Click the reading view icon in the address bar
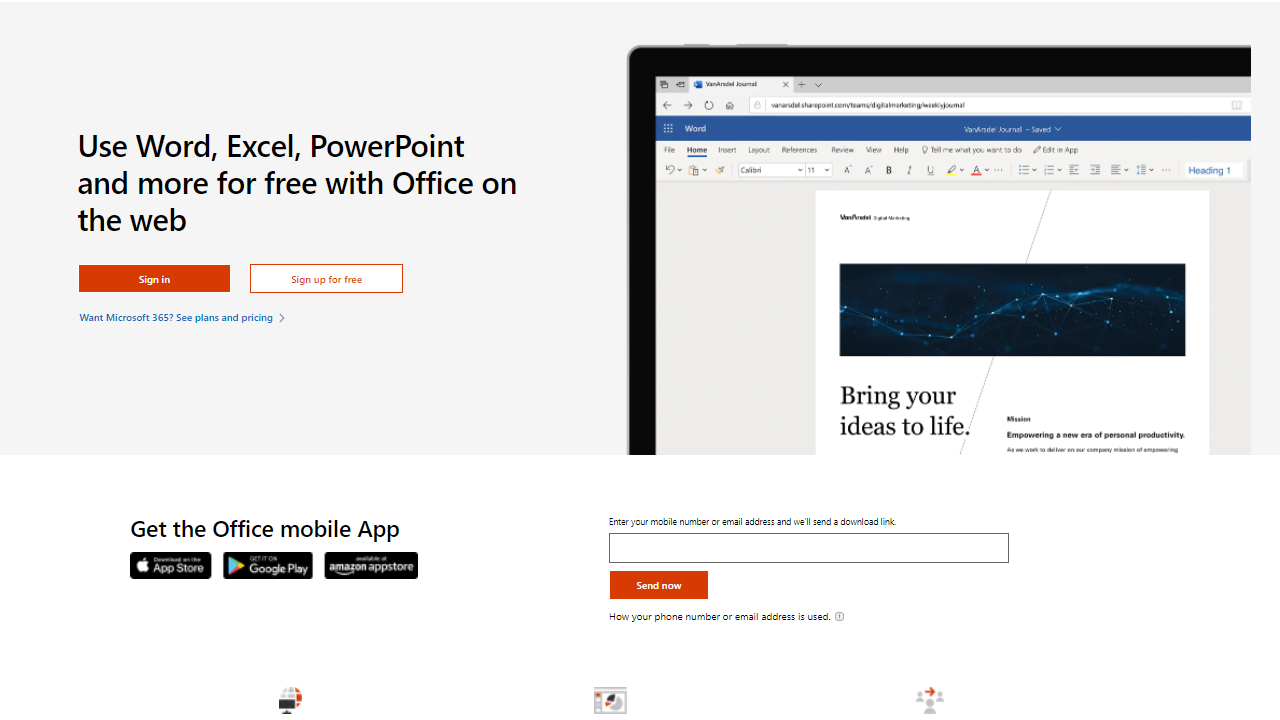Viewport: 1280px width, 720px height. (1237, 105)
